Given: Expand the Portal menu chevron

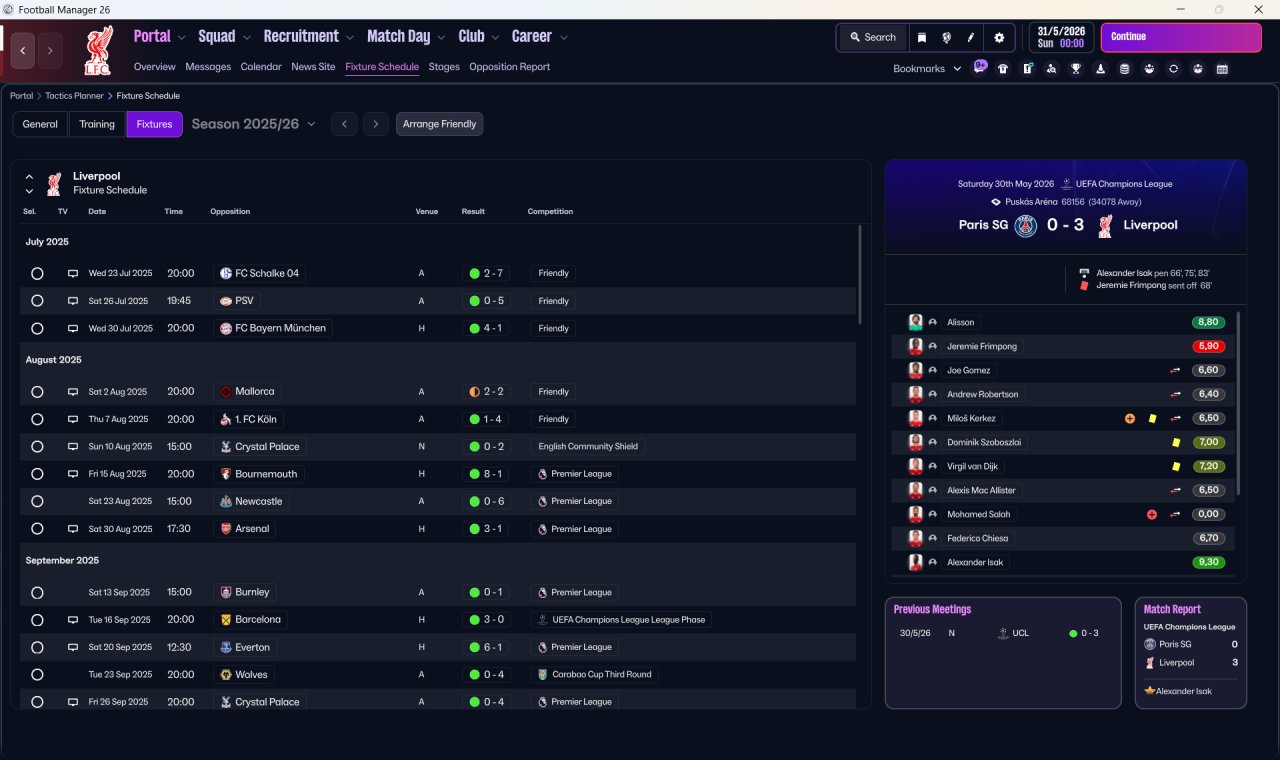Looking at the screenshot, I should 181,38.
